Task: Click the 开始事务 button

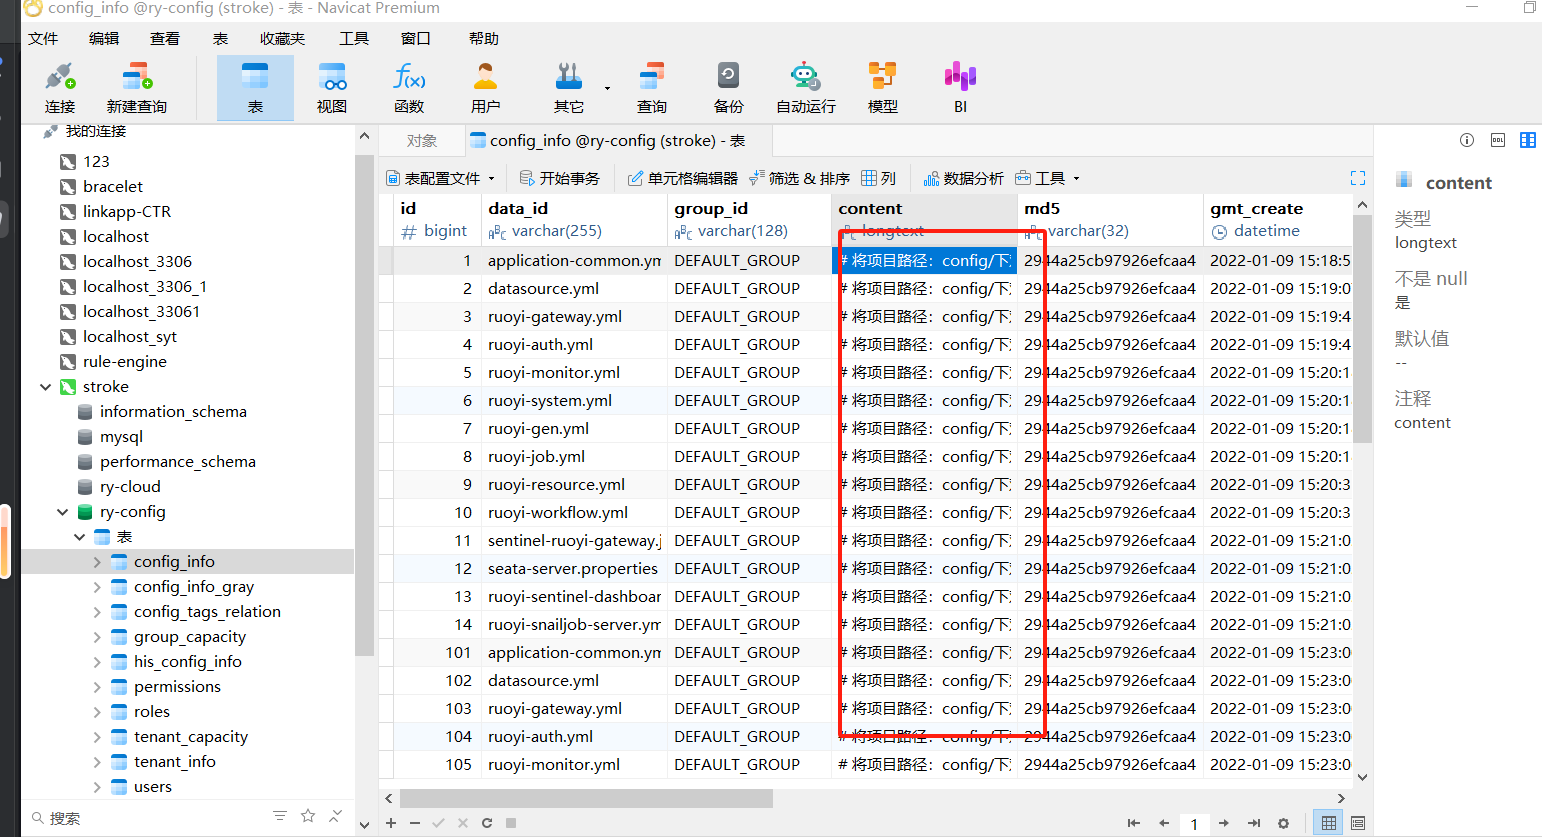Action: [x=560, y=178]
